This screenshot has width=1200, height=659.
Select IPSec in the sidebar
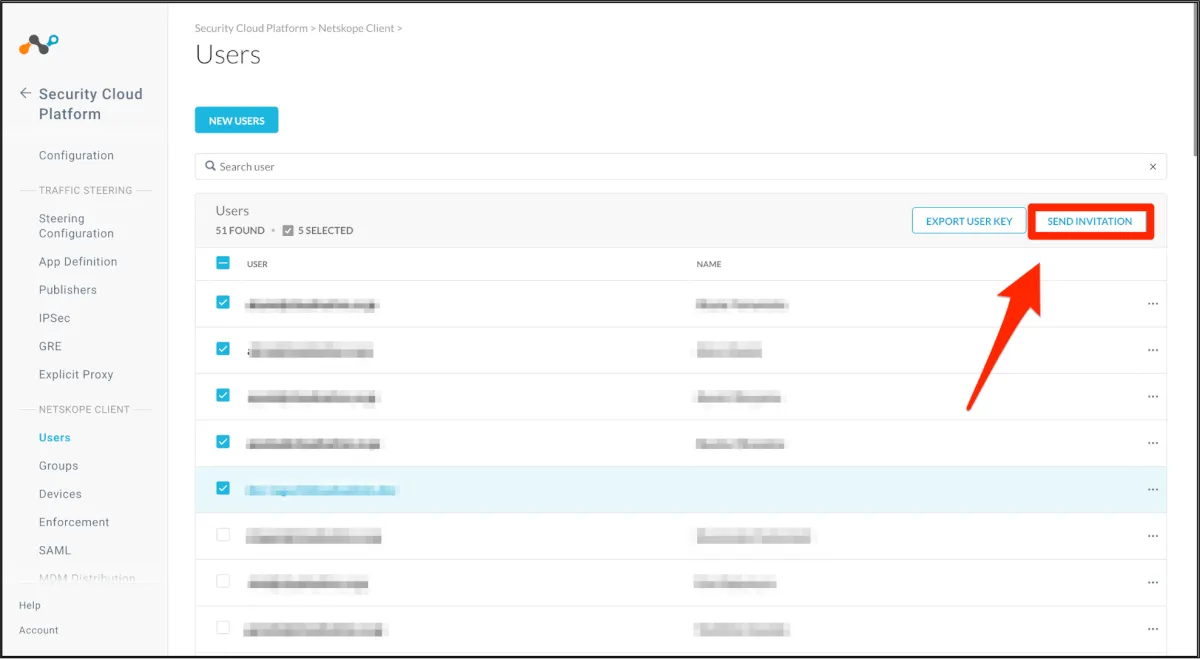[54, 318]
